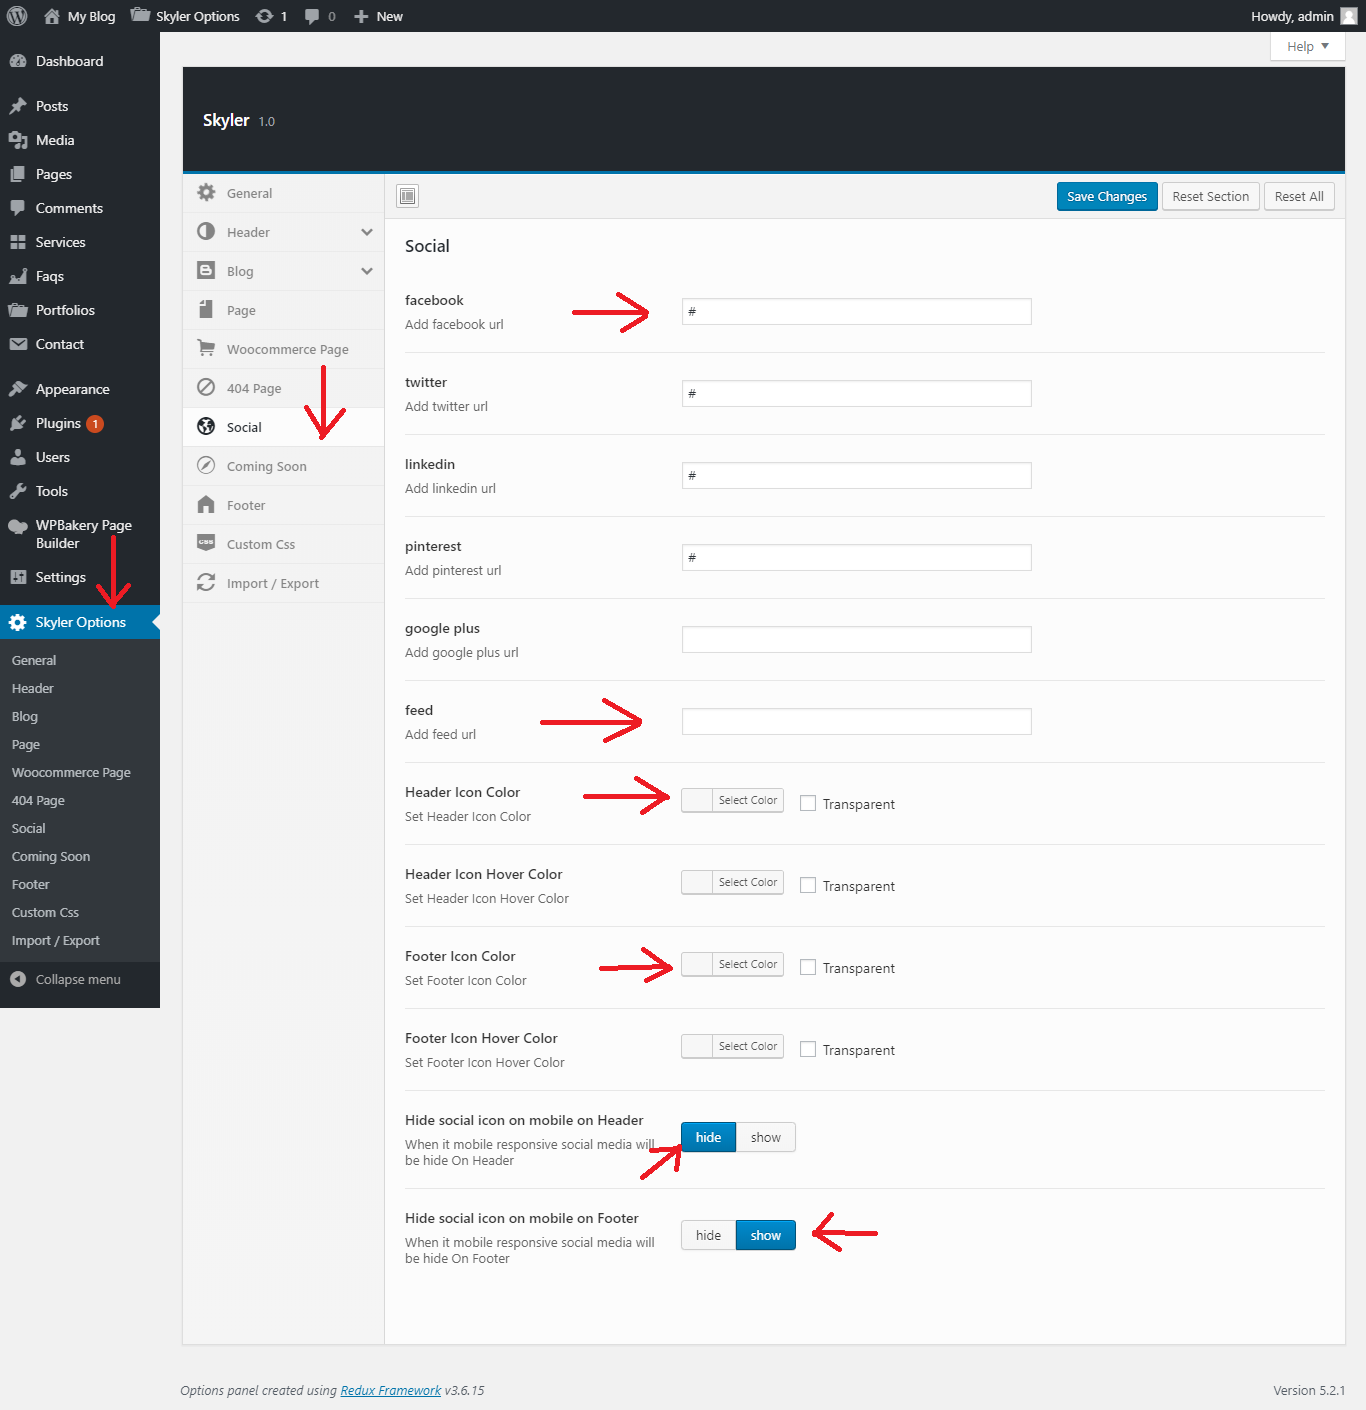
Task: Open Footer Icon Color picker
Action: click(732, 964)
